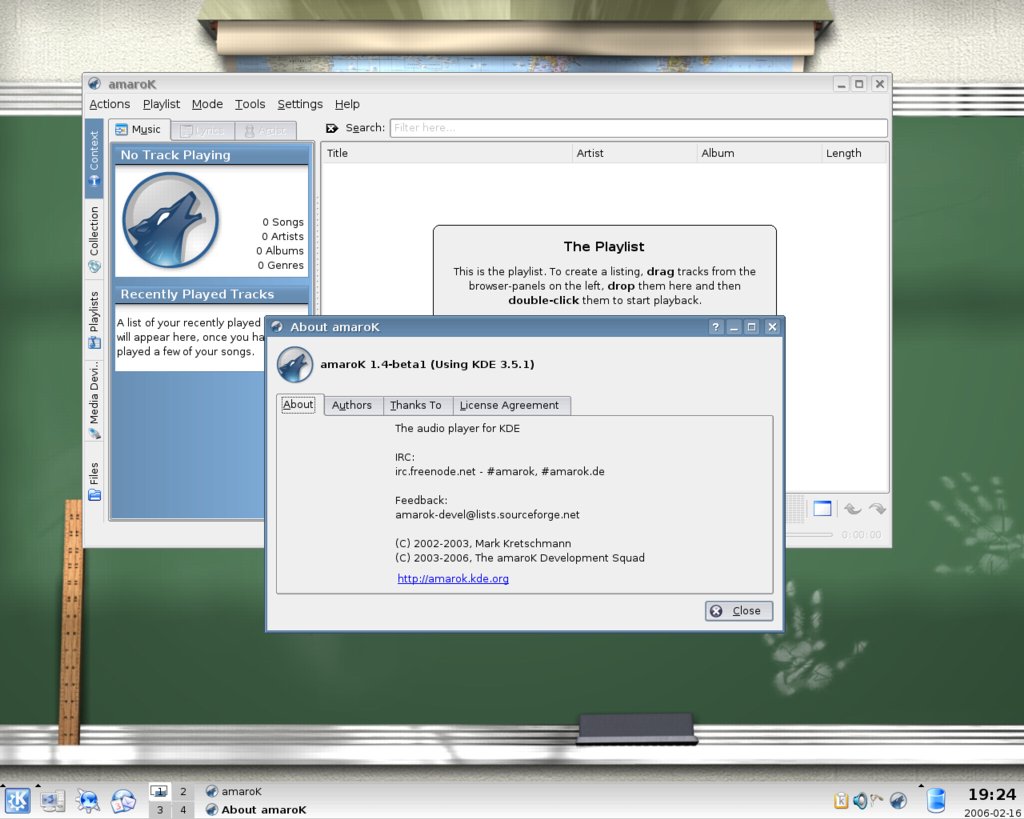Switch to virtual desktop 4
This screenshot has height=819, width=1024.
tap(183, 810)
